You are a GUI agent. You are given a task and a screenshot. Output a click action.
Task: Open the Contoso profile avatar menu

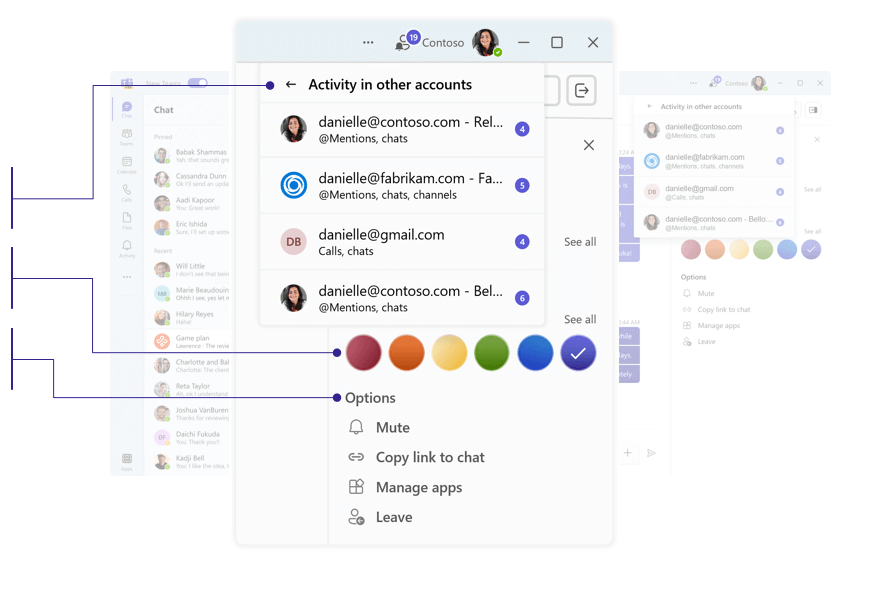point(485,43)
